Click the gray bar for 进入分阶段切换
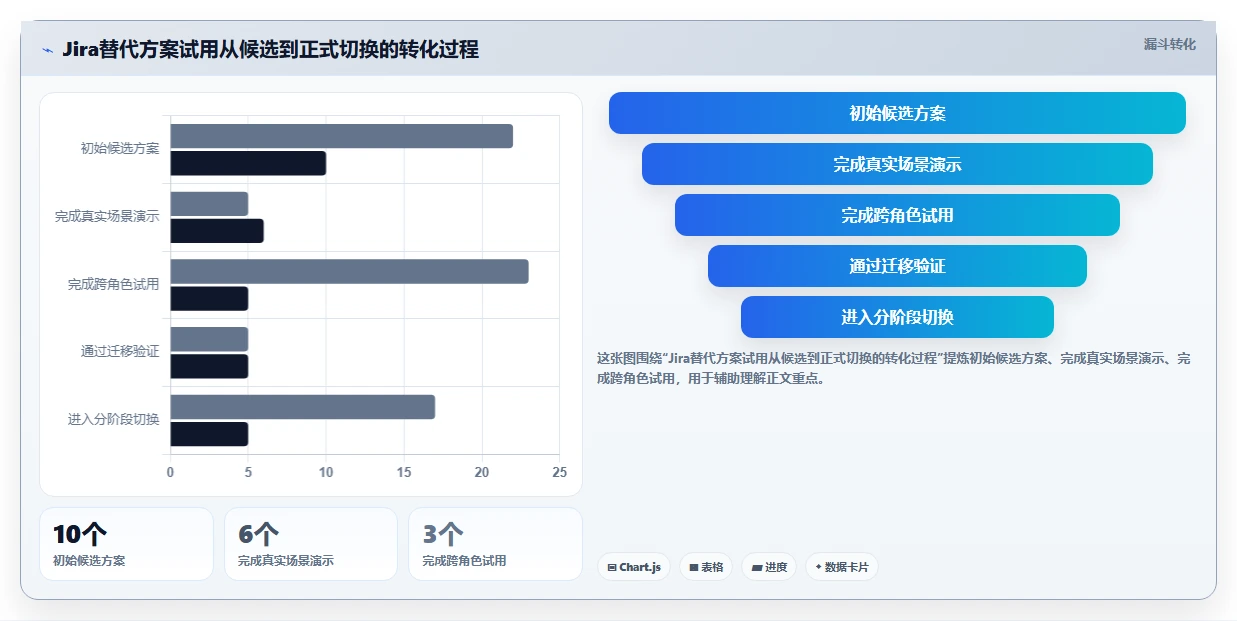Screen dimensions: 1237x621 pos(302,407)
